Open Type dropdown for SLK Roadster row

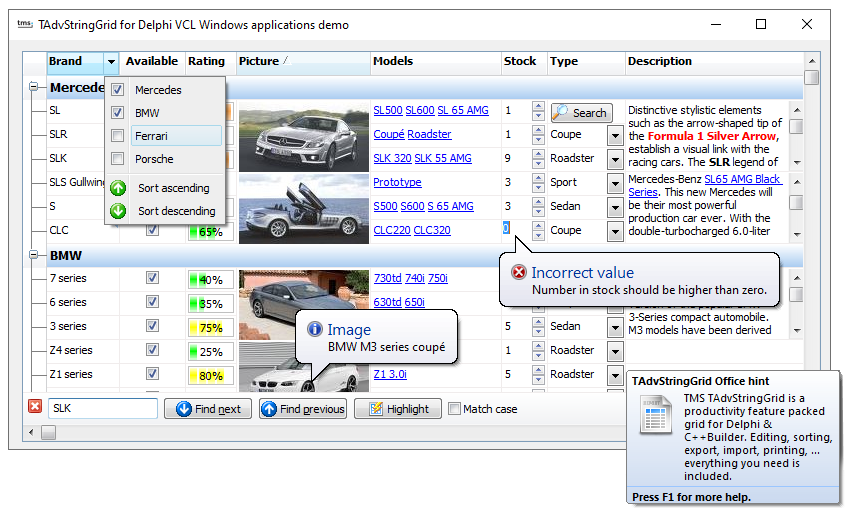(x=615, y=159)
